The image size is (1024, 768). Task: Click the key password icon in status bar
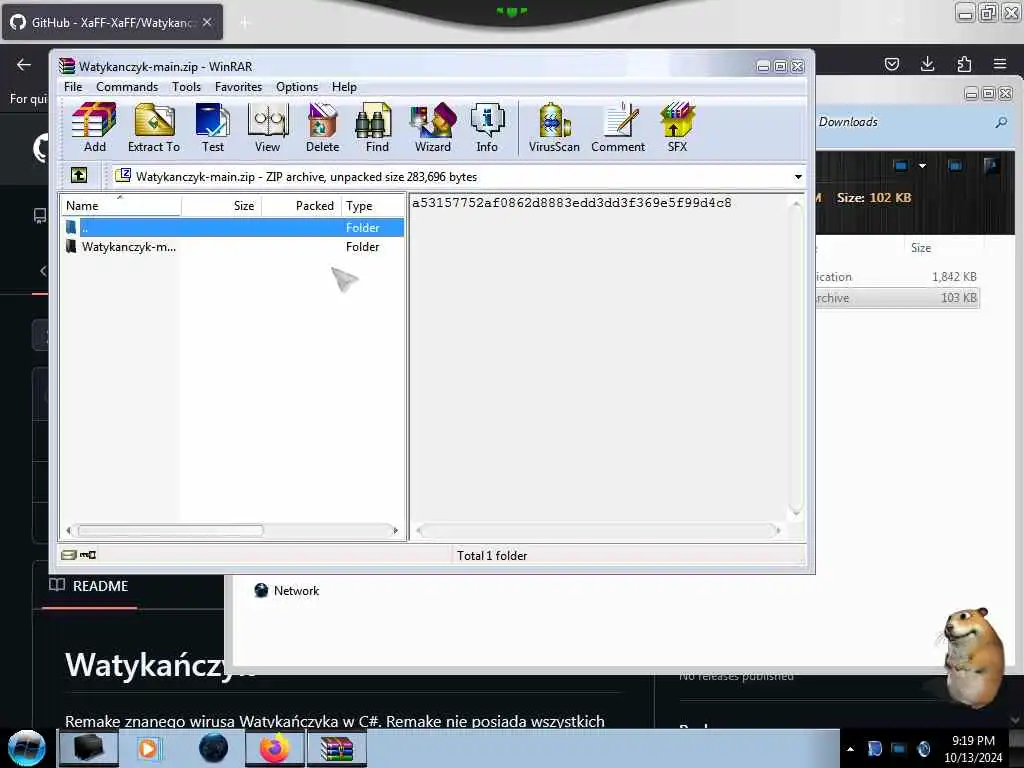coord(88,555)
